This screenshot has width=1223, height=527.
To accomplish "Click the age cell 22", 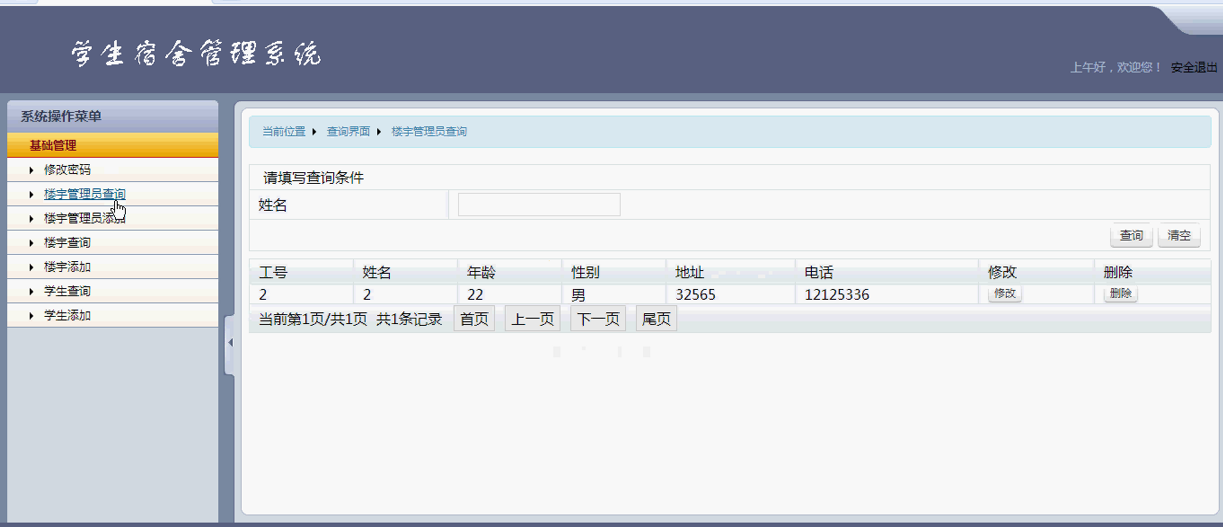I will 475,295.
